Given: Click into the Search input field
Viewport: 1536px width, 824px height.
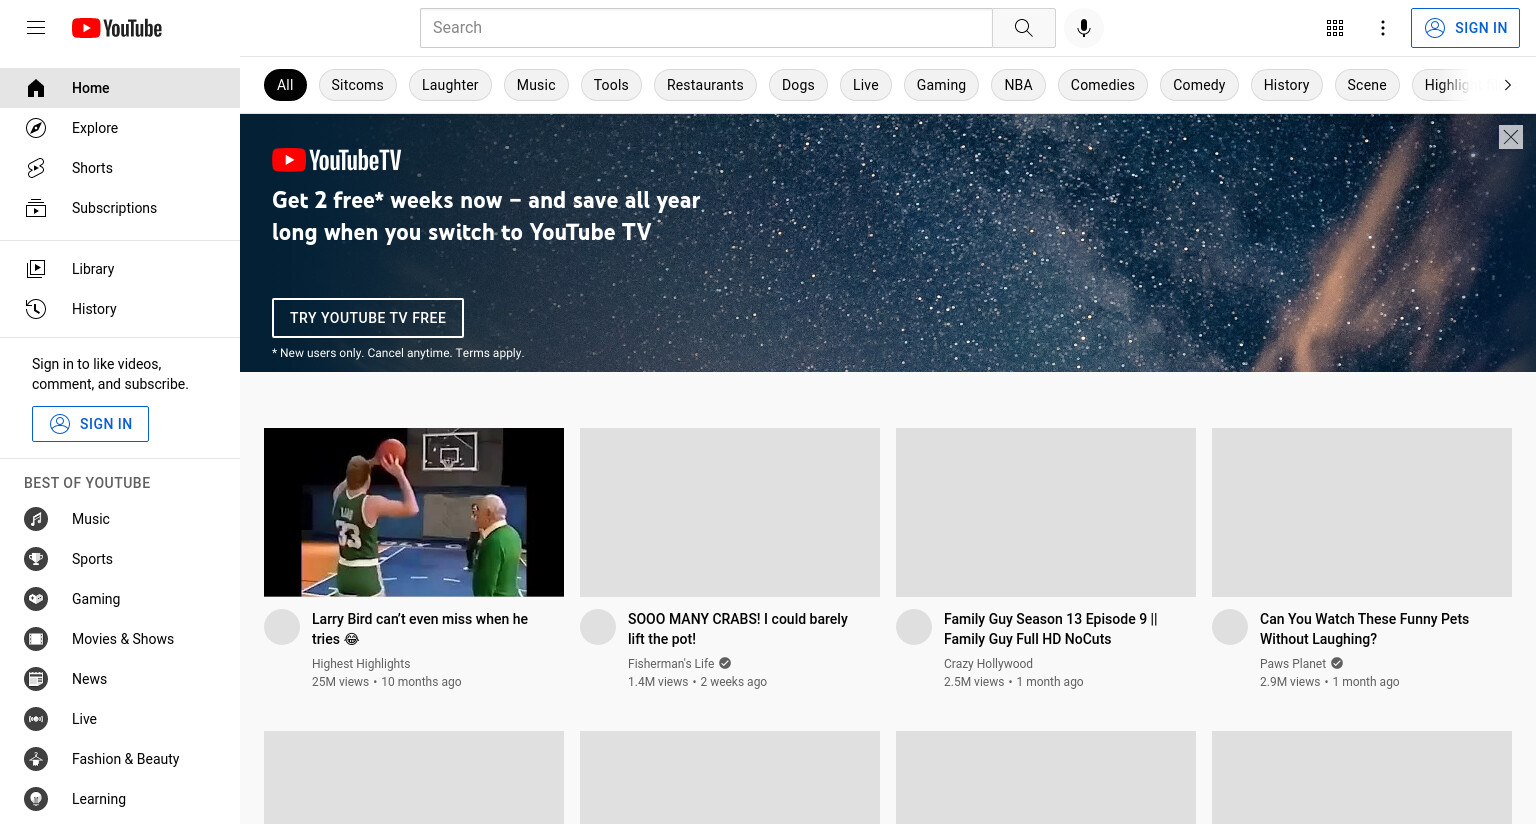Looking at the screenshot, I should point(706,28).
